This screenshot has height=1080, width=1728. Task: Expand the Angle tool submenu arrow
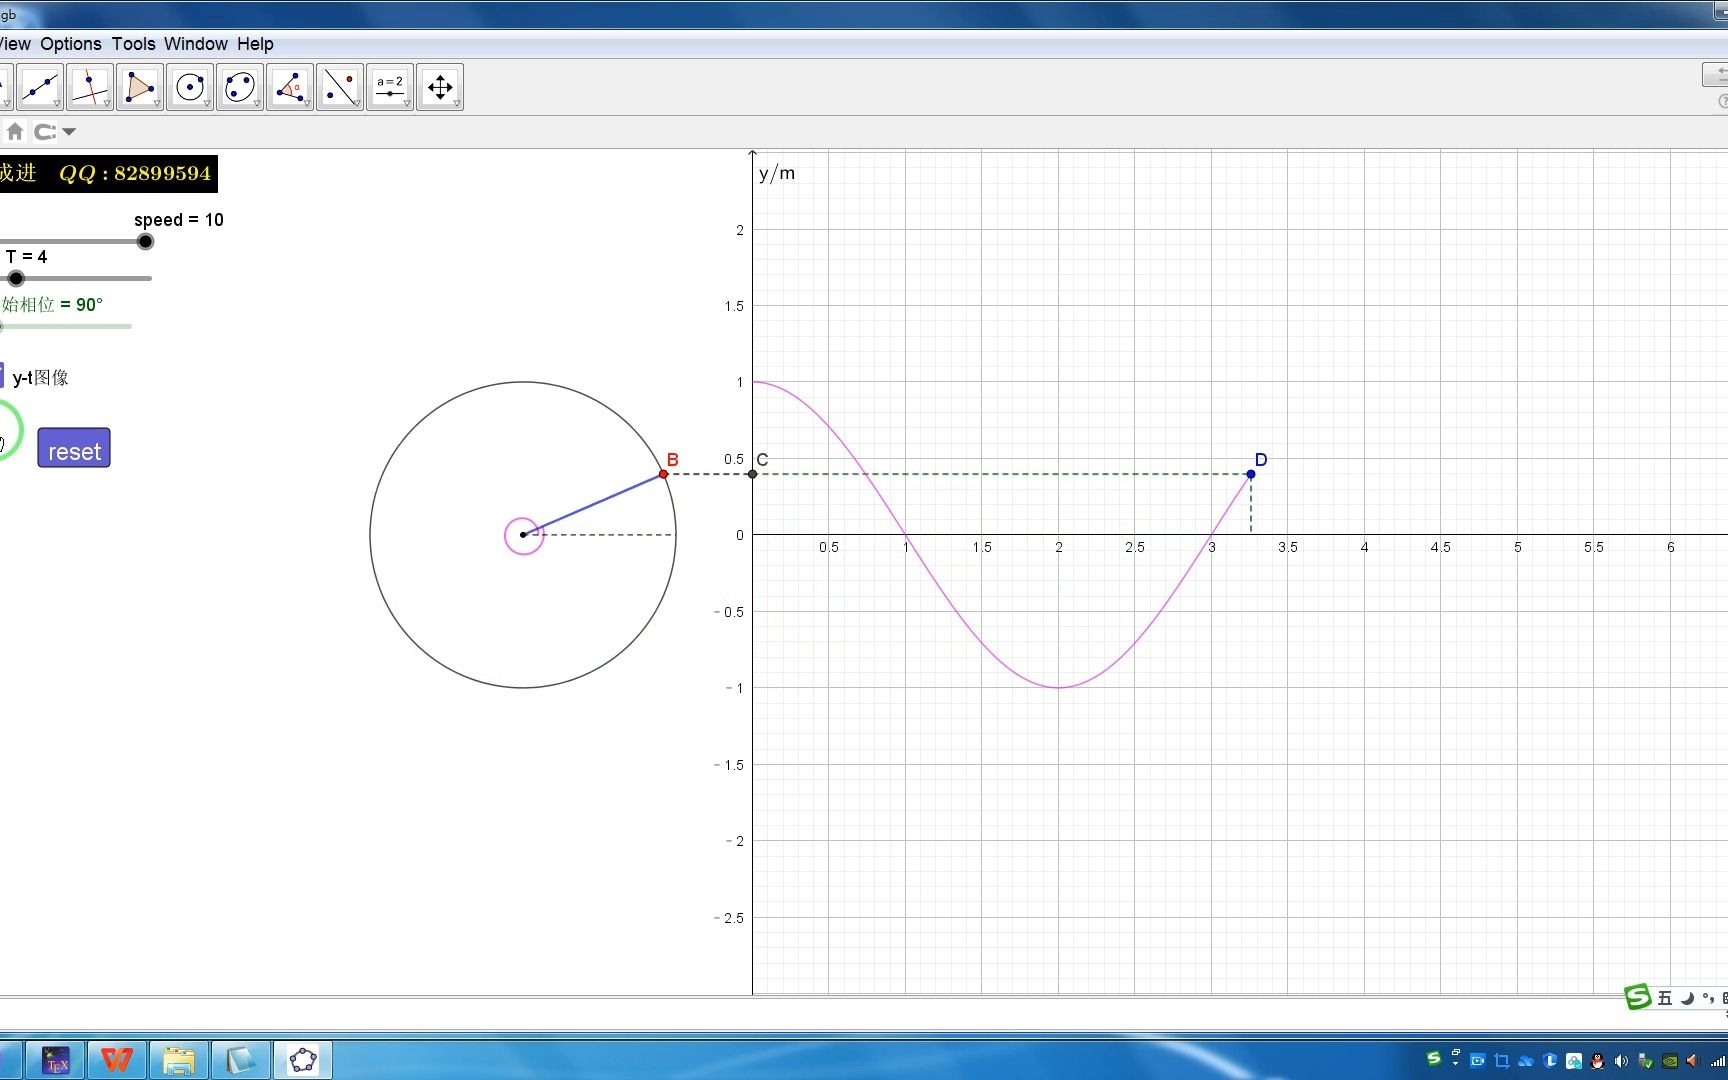[x=307, y=104]
